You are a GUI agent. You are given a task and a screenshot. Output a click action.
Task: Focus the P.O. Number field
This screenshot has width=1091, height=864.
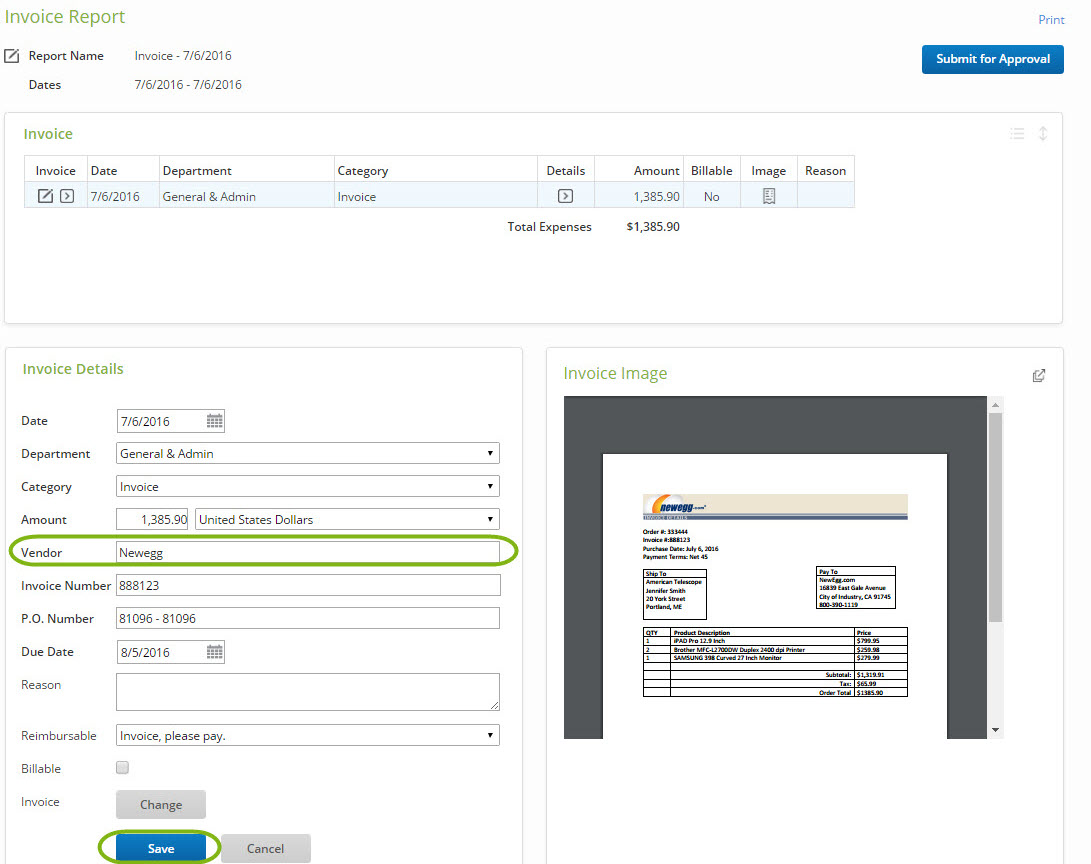coord(308,618)
